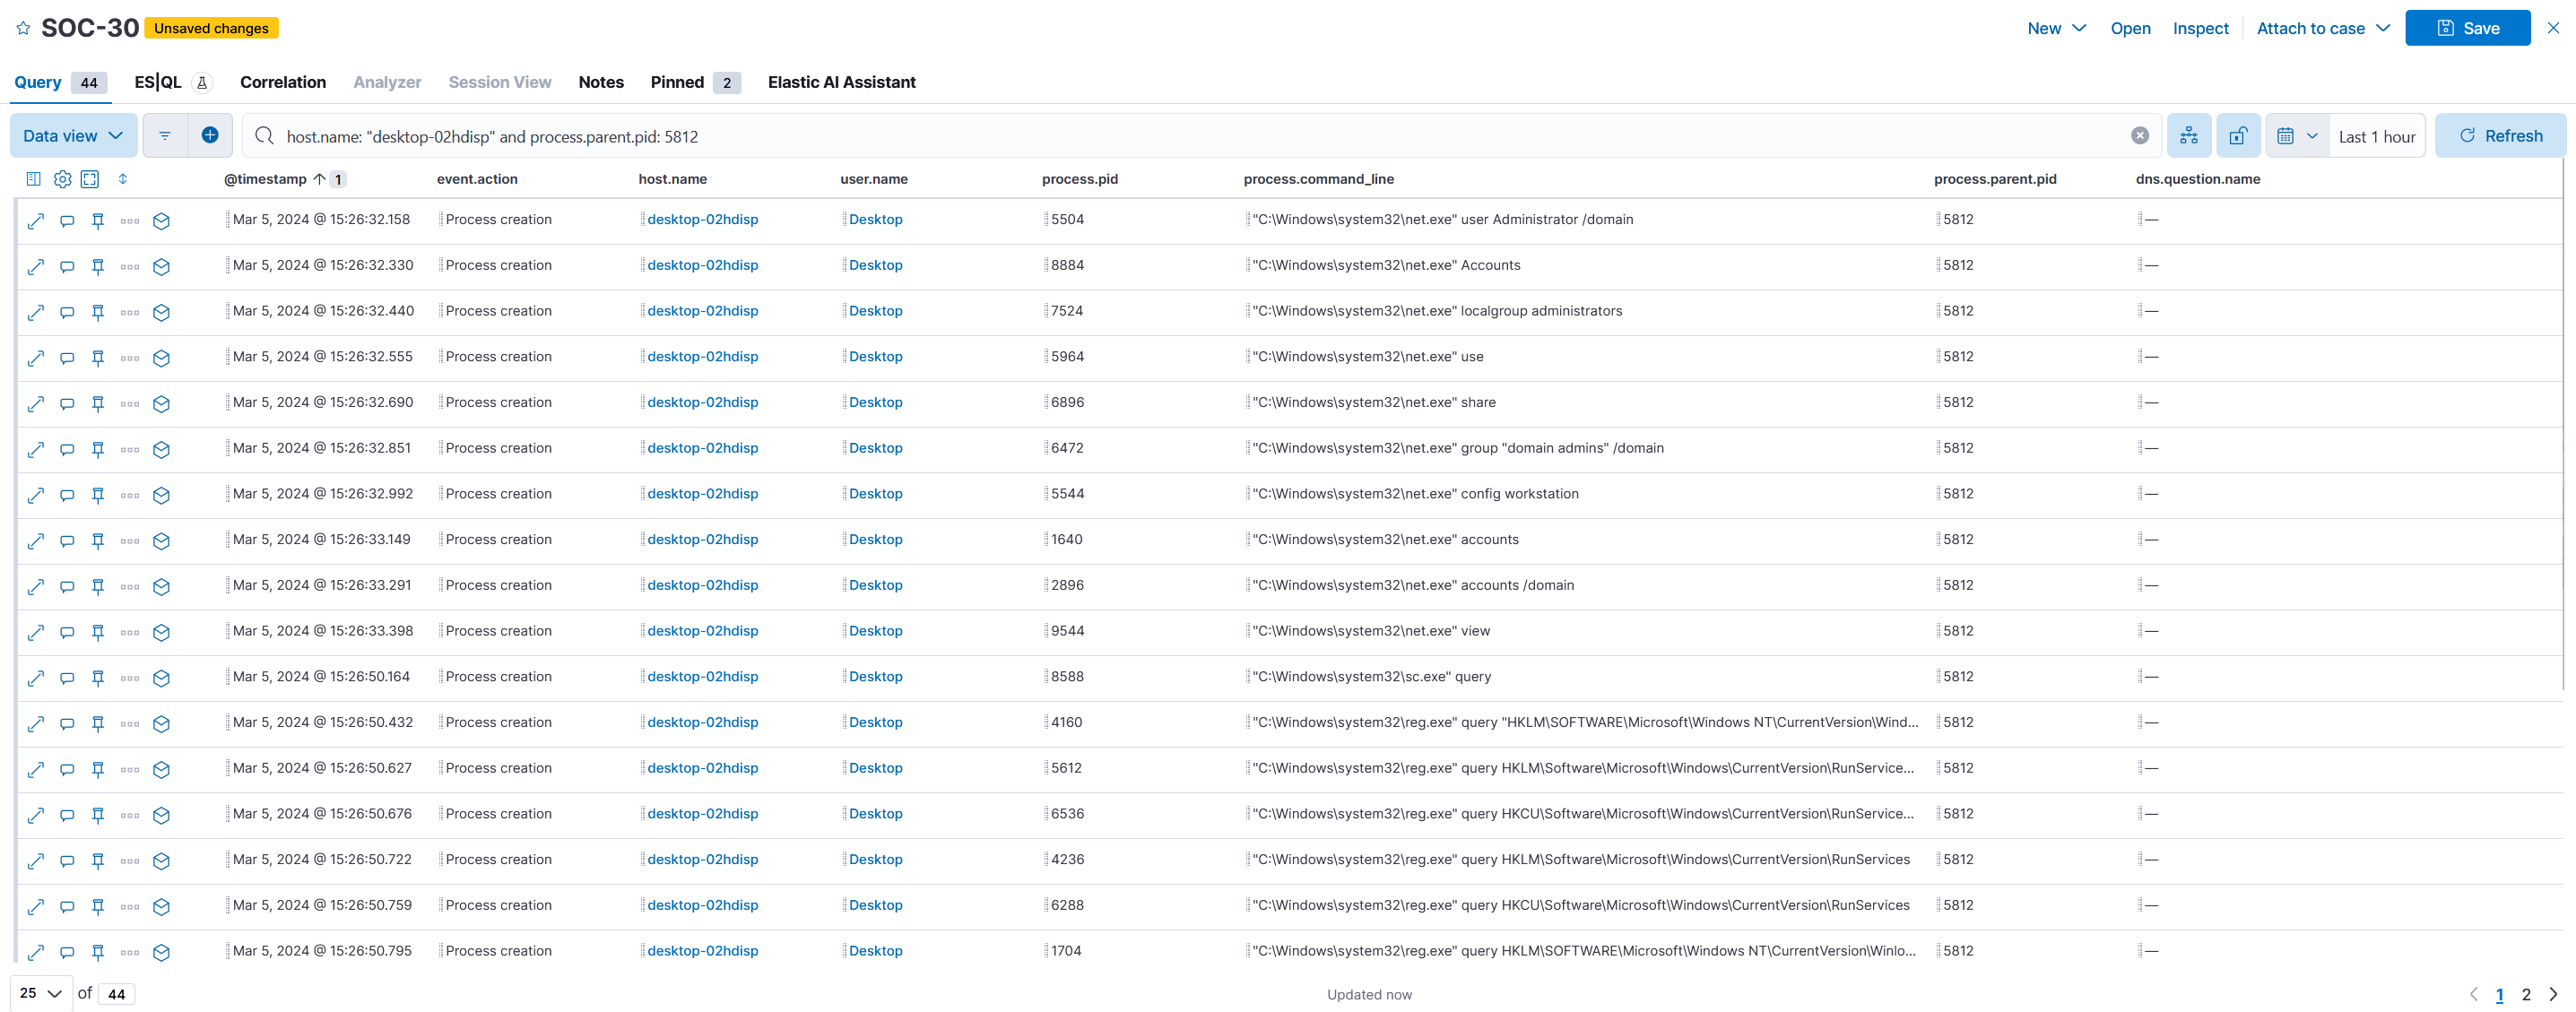This screenshot has width=2576, height=1012.
Task: Go to results page 2
Action: tap(2525, 994)
